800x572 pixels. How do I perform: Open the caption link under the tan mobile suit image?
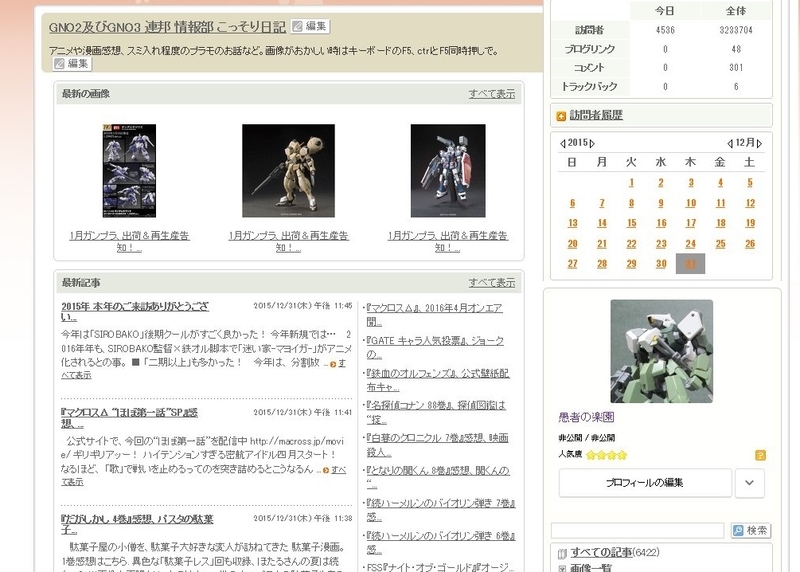[288, 241]
